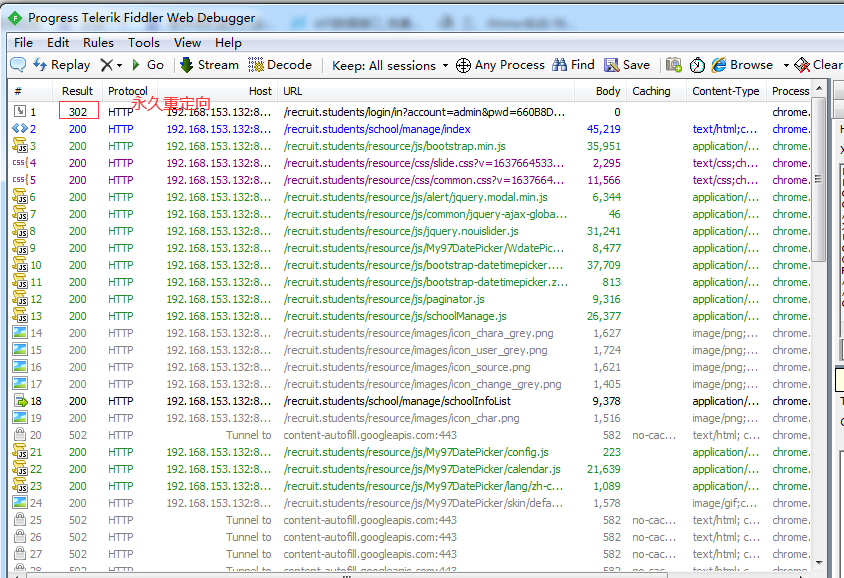The width and height of the screenshot is (844, 578).
Task: Select session 25 content-autofill.googleapis.com:443
Action: tap(370, 520)
